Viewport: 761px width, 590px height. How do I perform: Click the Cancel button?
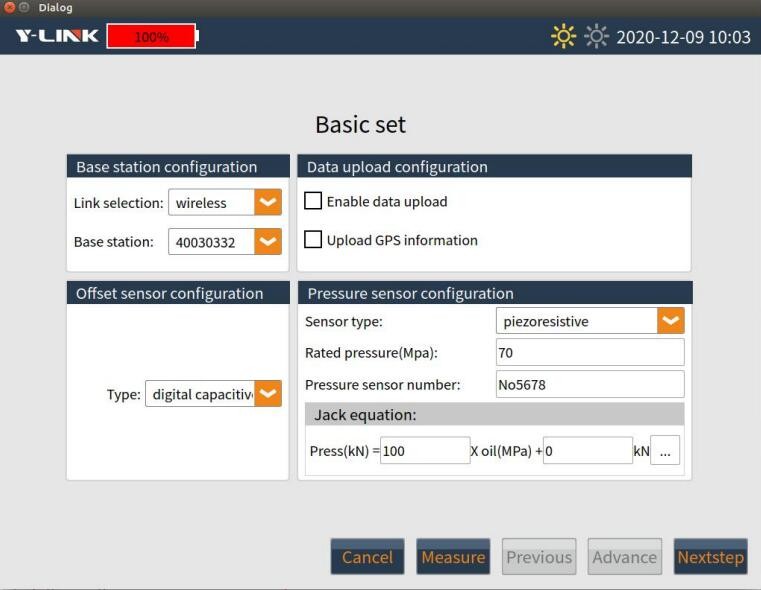(x=367, y=557)
